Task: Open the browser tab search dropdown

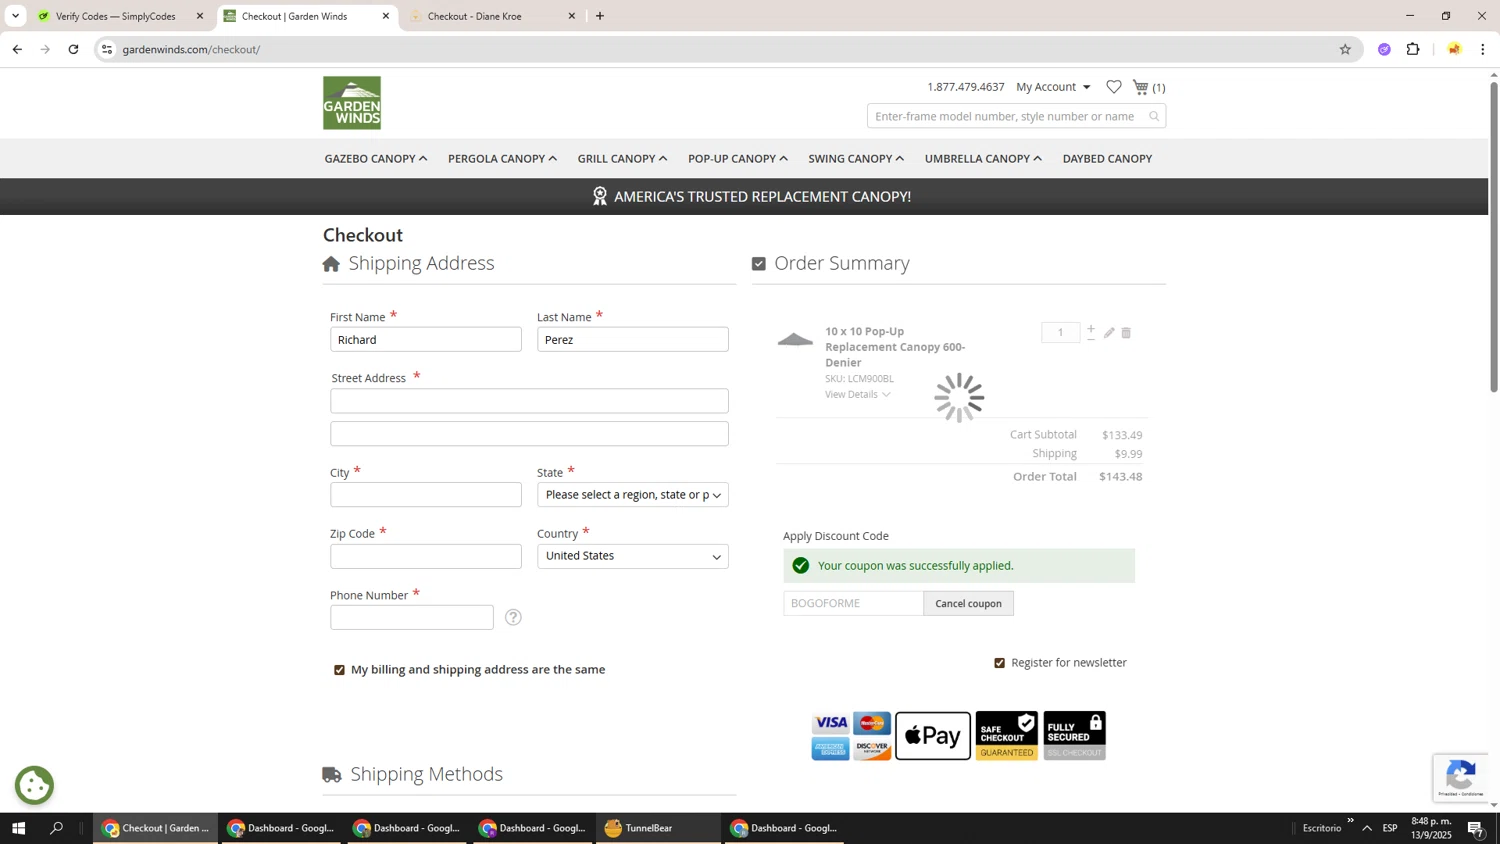Action: click(15, 16)
